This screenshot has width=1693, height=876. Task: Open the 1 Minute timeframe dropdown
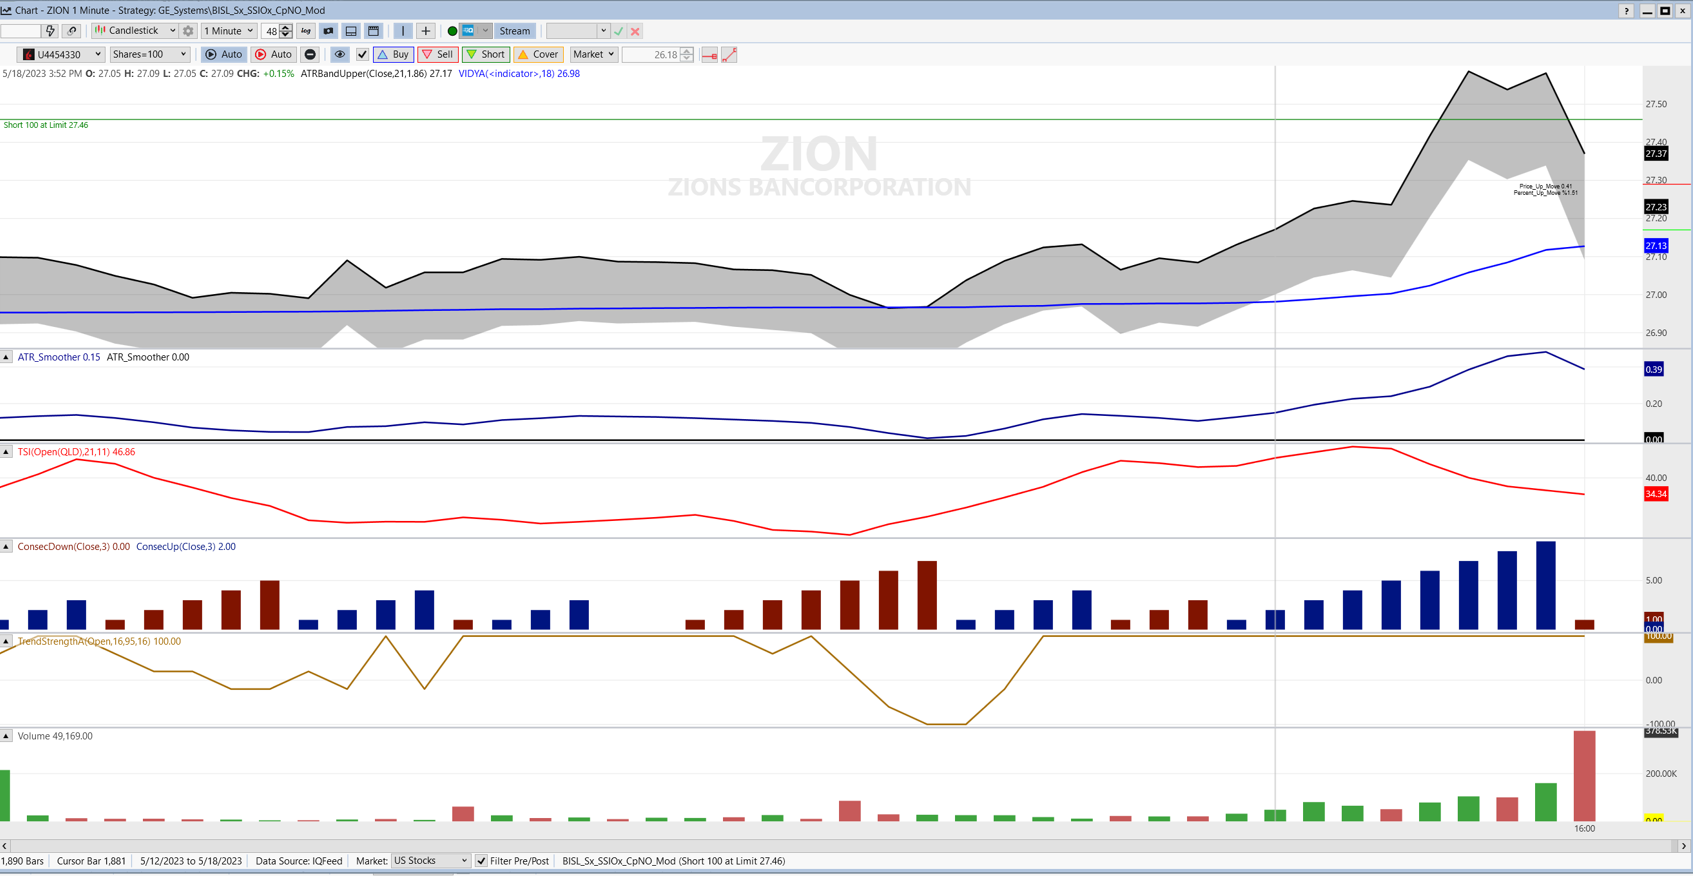[x=229, y=31]
